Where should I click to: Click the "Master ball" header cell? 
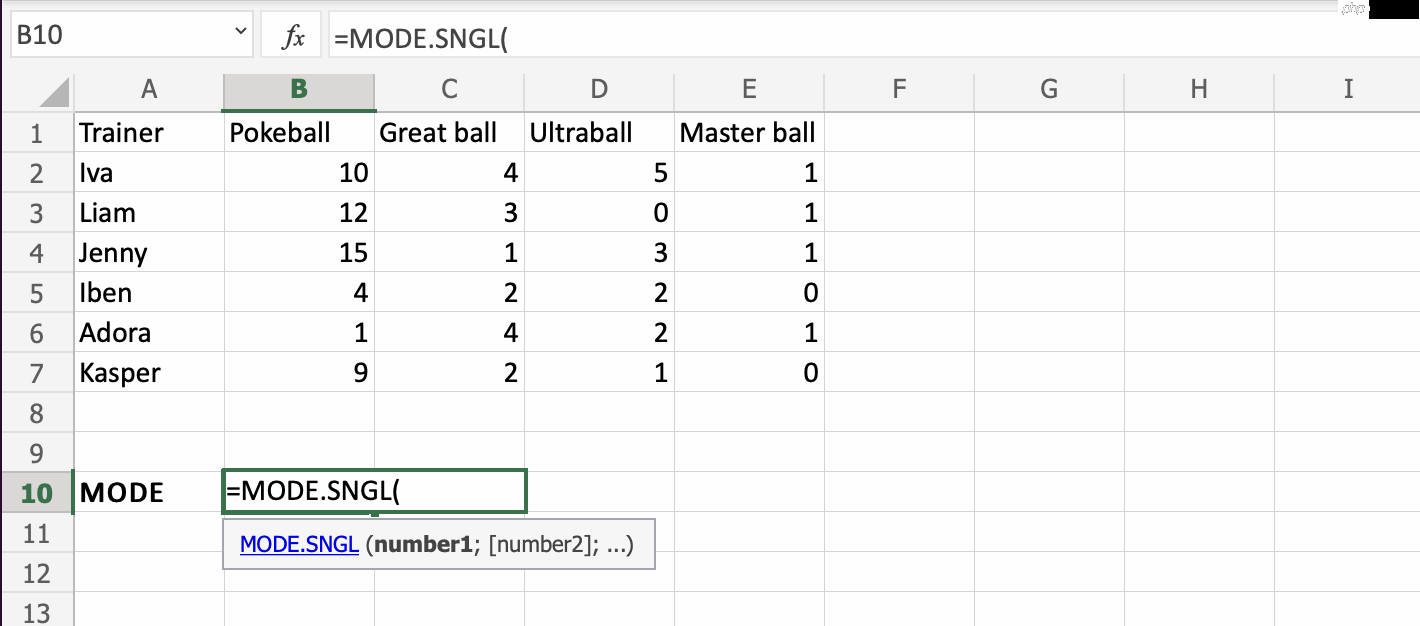(749, 132)
